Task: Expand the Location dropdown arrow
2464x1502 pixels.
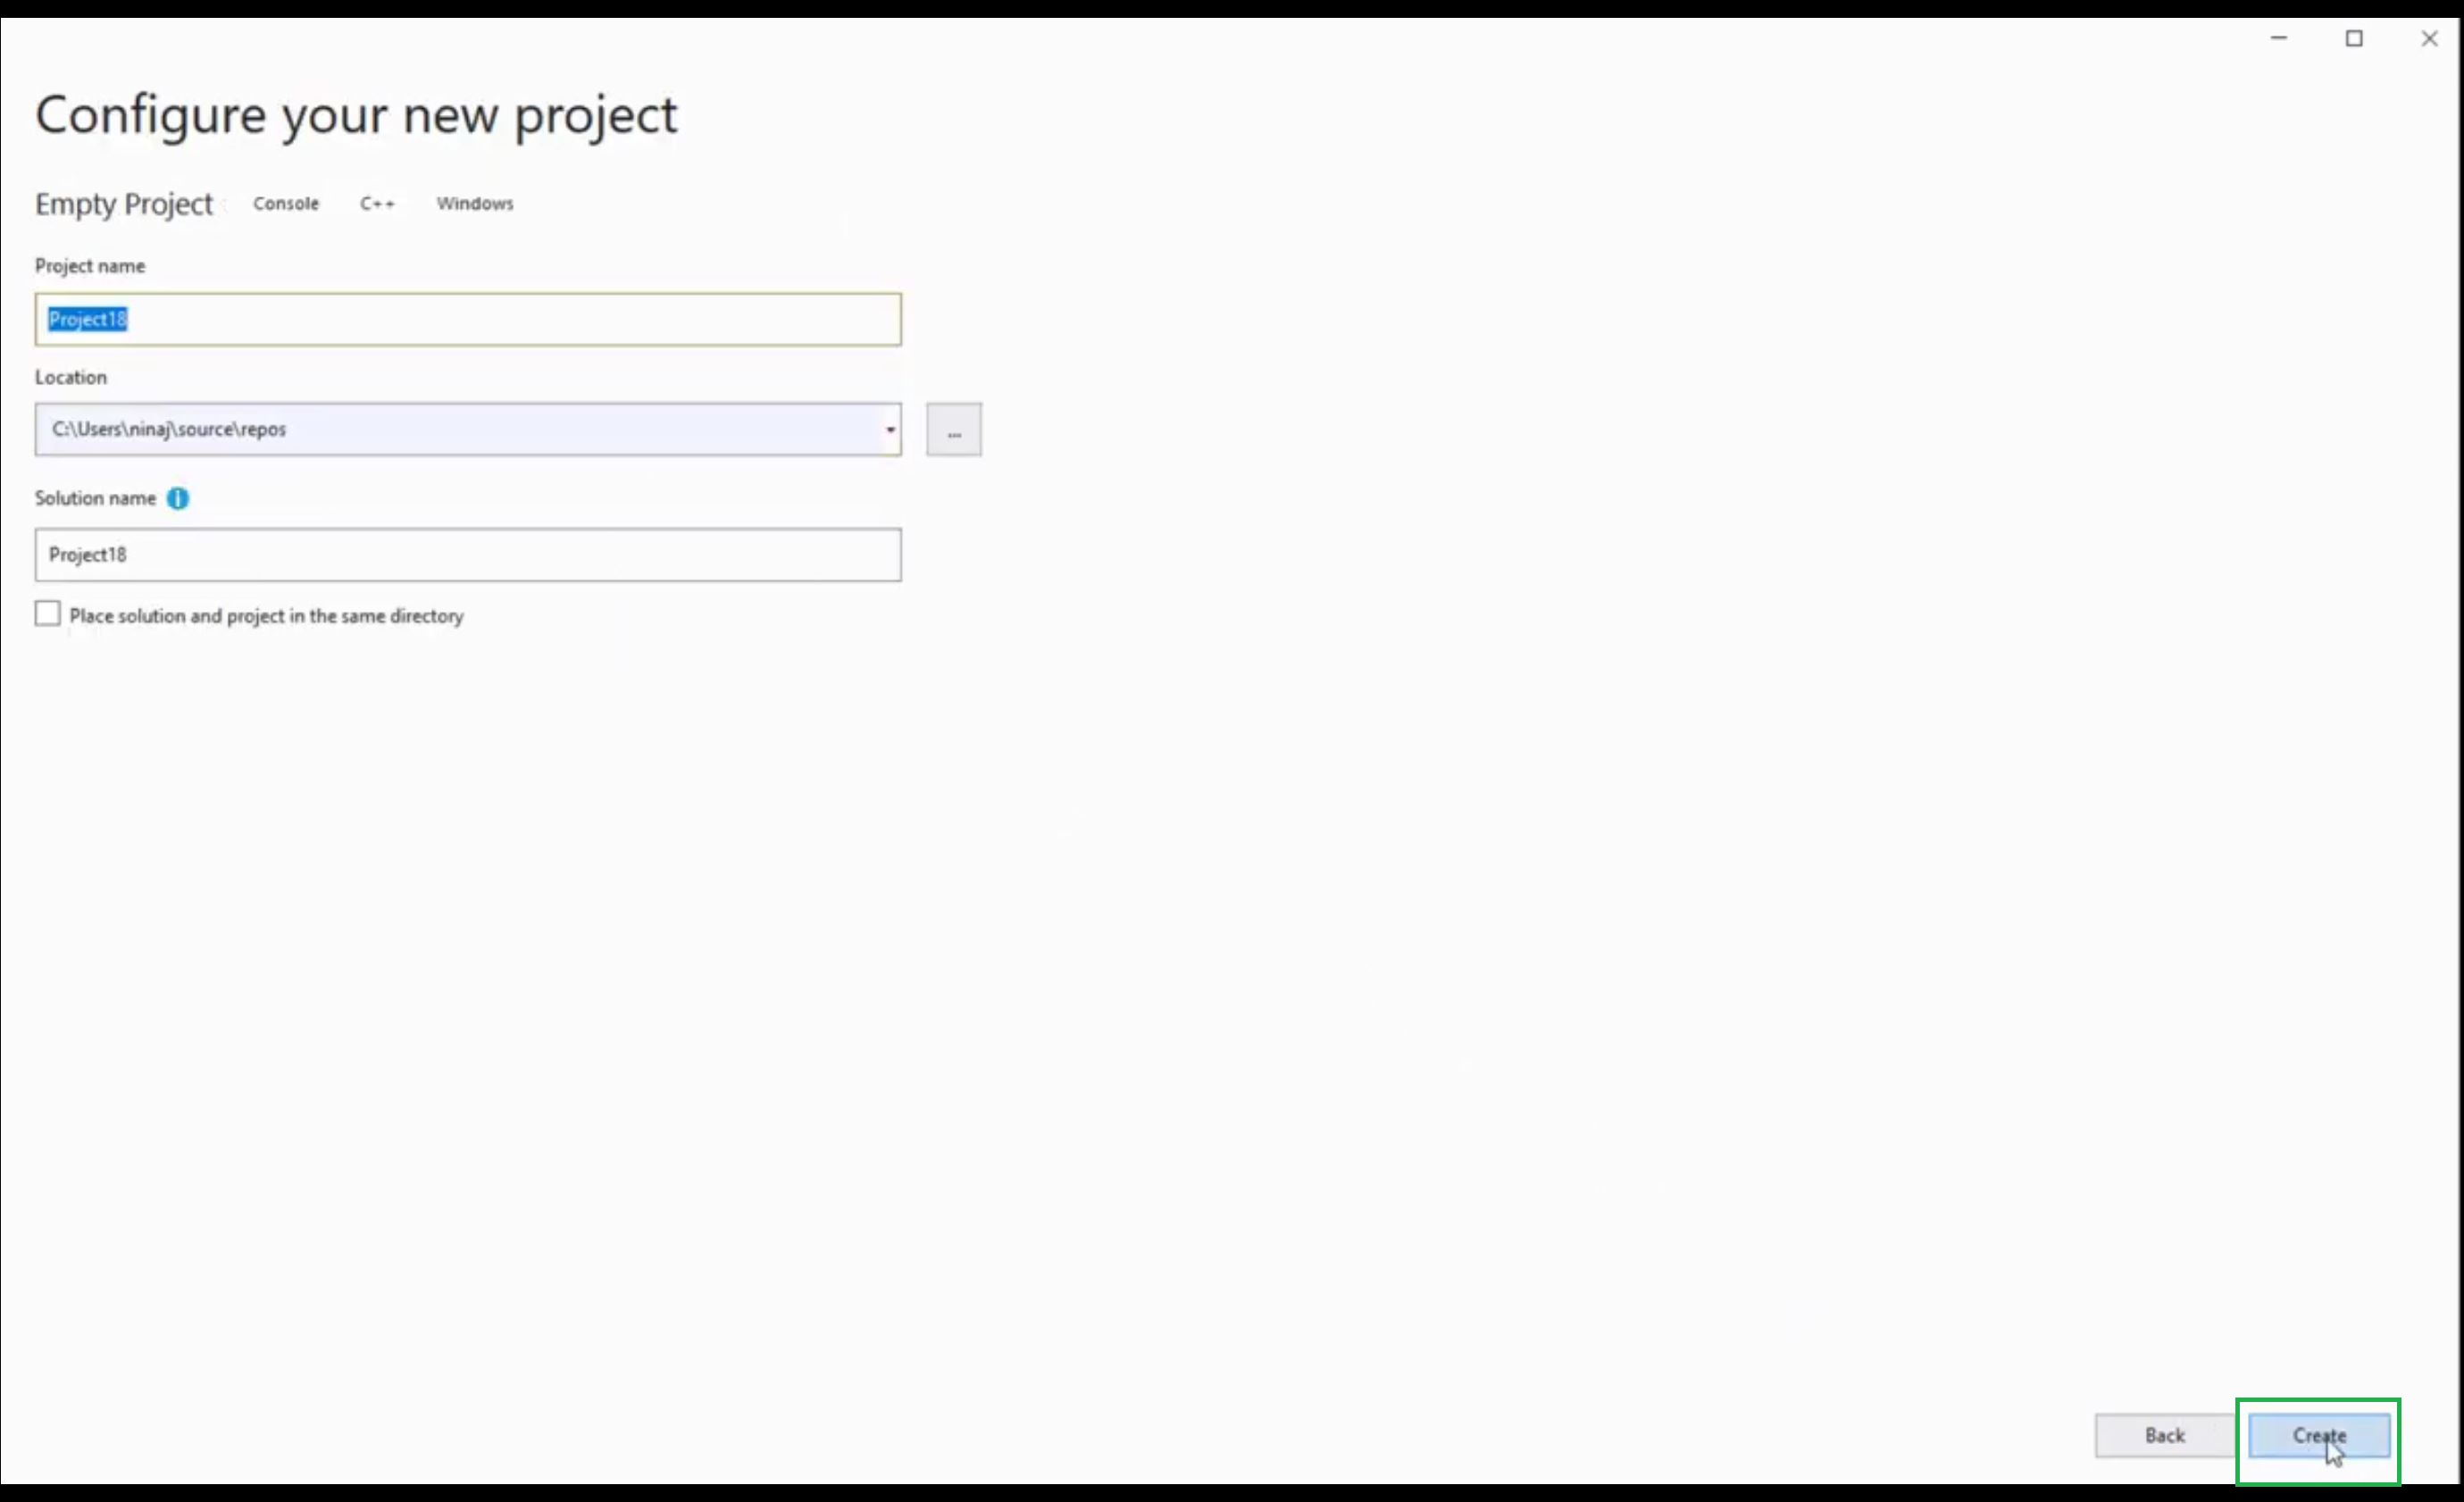Action: [889, 430]
